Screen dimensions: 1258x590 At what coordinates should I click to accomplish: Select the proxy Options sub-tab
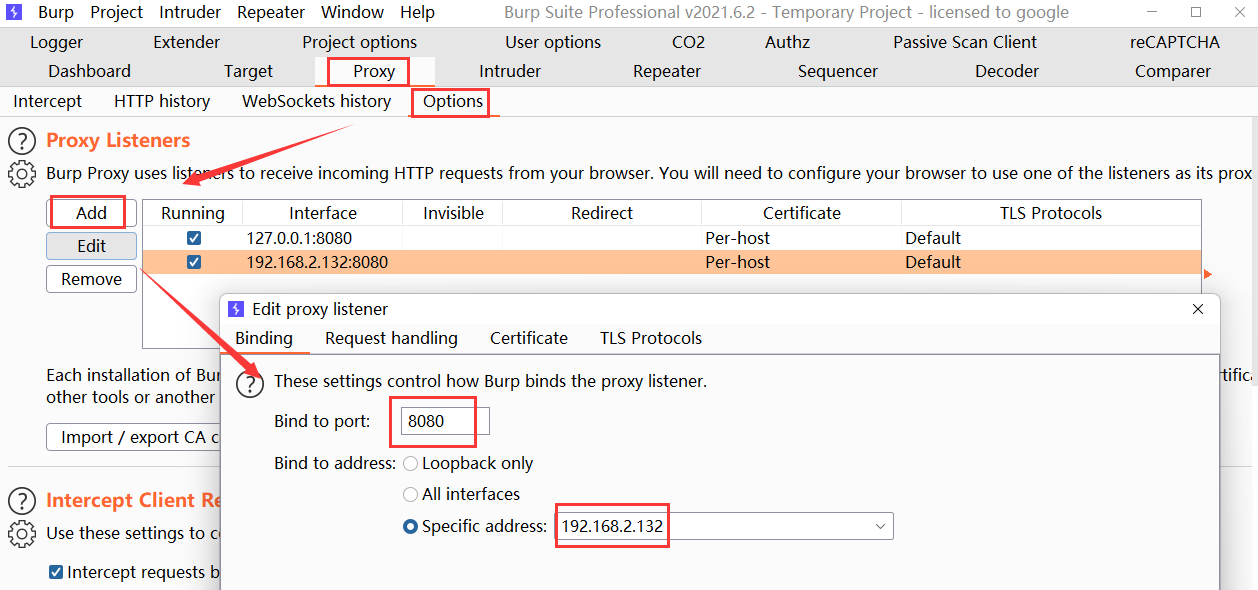[x=453, y=101]
